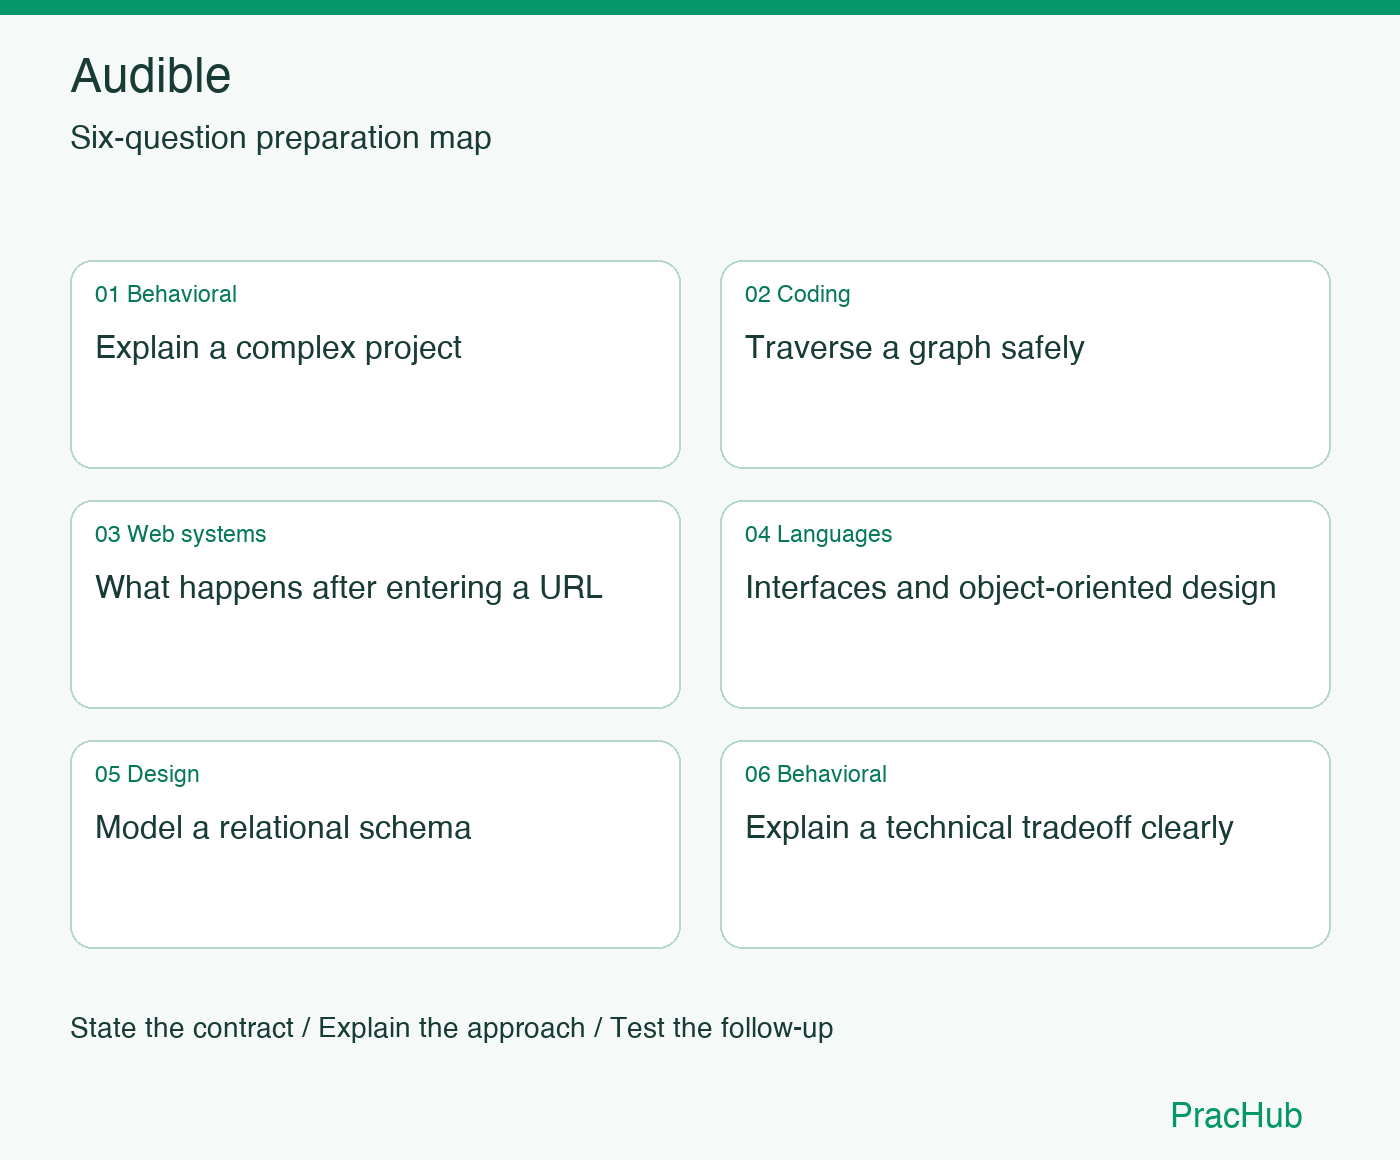Select the 'Six-question preparation map' subtitle
This screenshot has width=1400, height=1160.
point(281,138)
